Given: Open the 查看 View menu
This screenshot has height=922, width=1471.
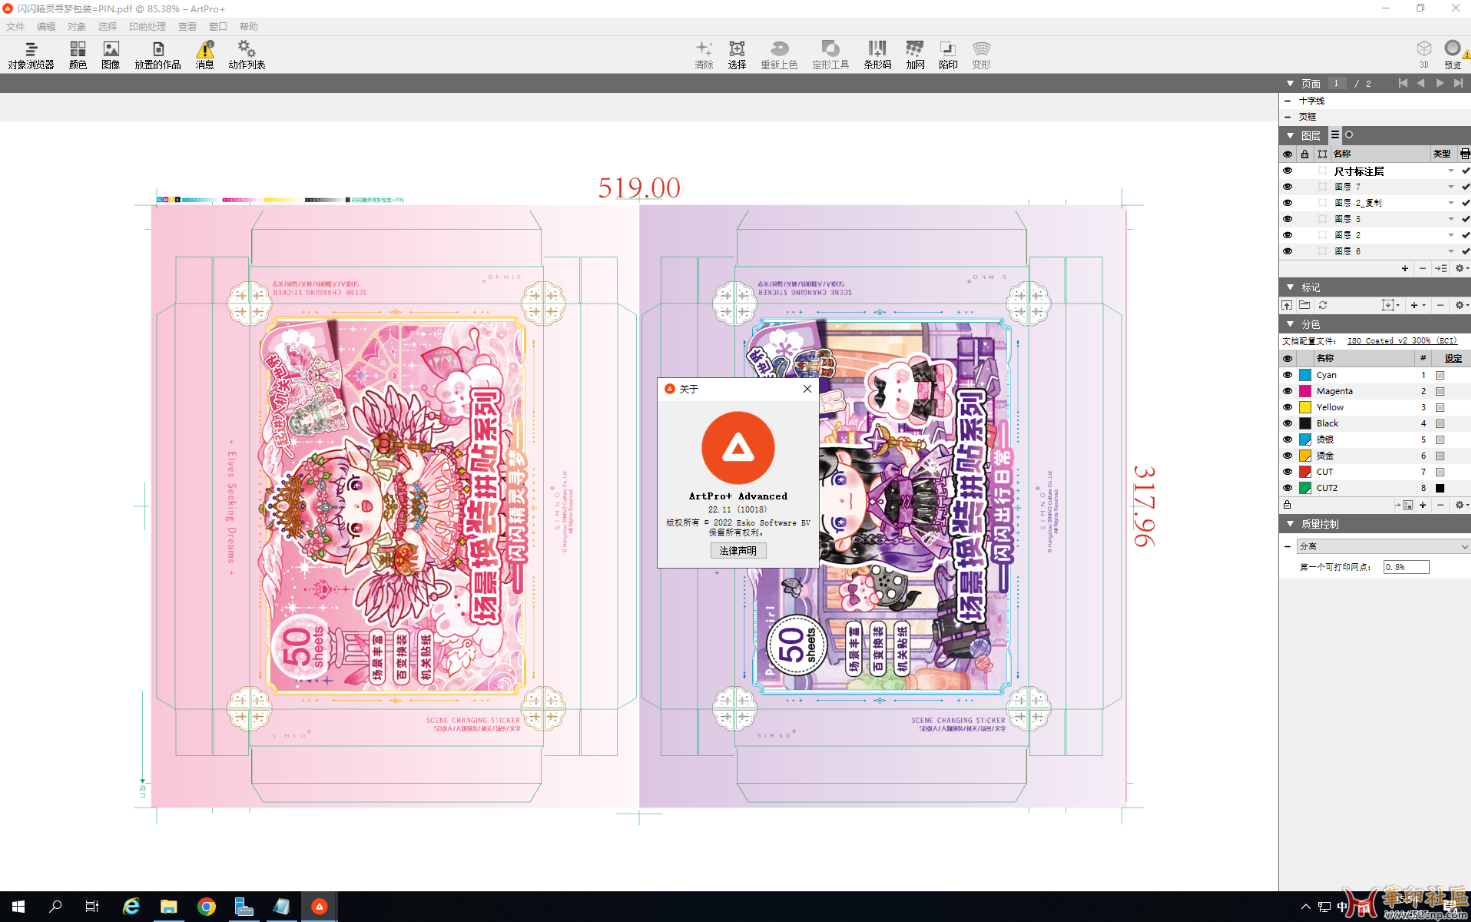Looking at the screenshot, I should pyautogui.click(x=187, y=27).
